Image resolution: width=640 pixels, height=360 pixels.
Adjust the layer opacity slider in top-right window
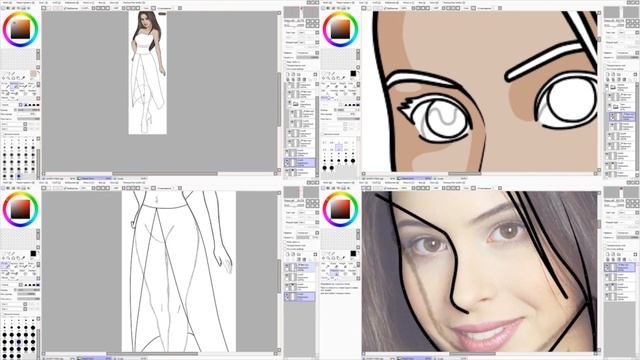pyautogui.click(x=627, y=58)
